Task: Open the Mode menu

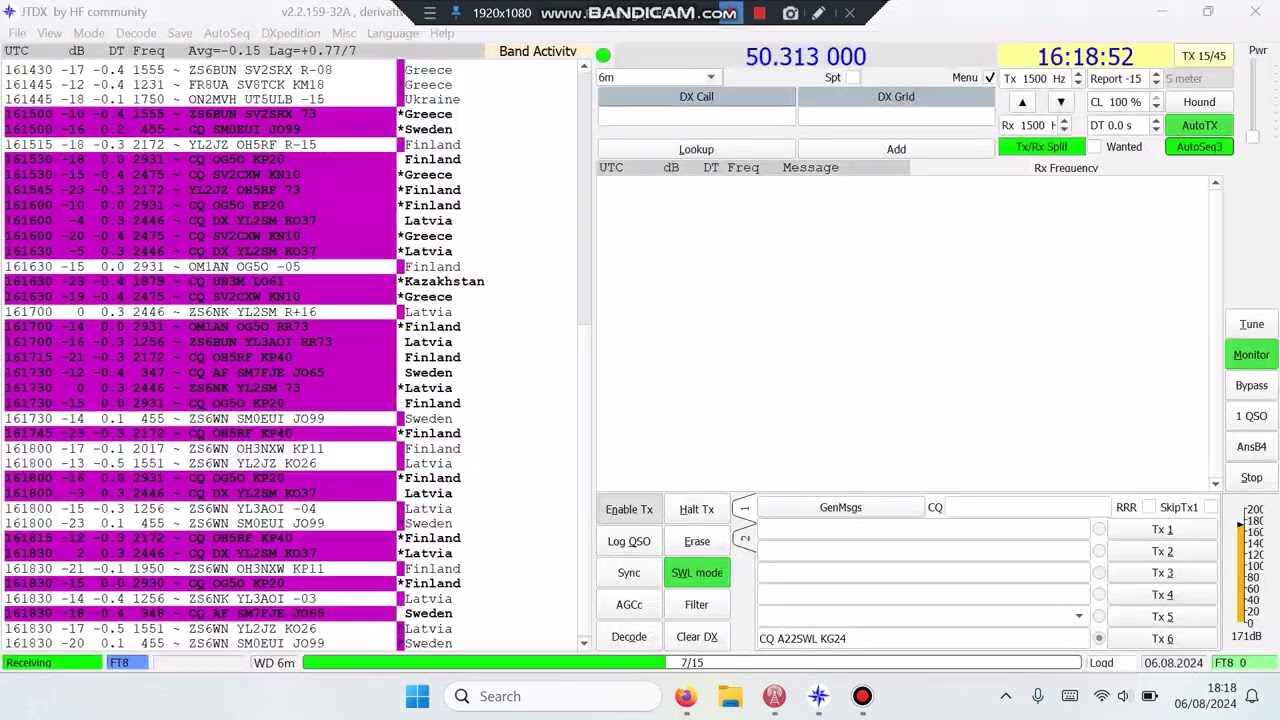Action: tap(88, 33)
